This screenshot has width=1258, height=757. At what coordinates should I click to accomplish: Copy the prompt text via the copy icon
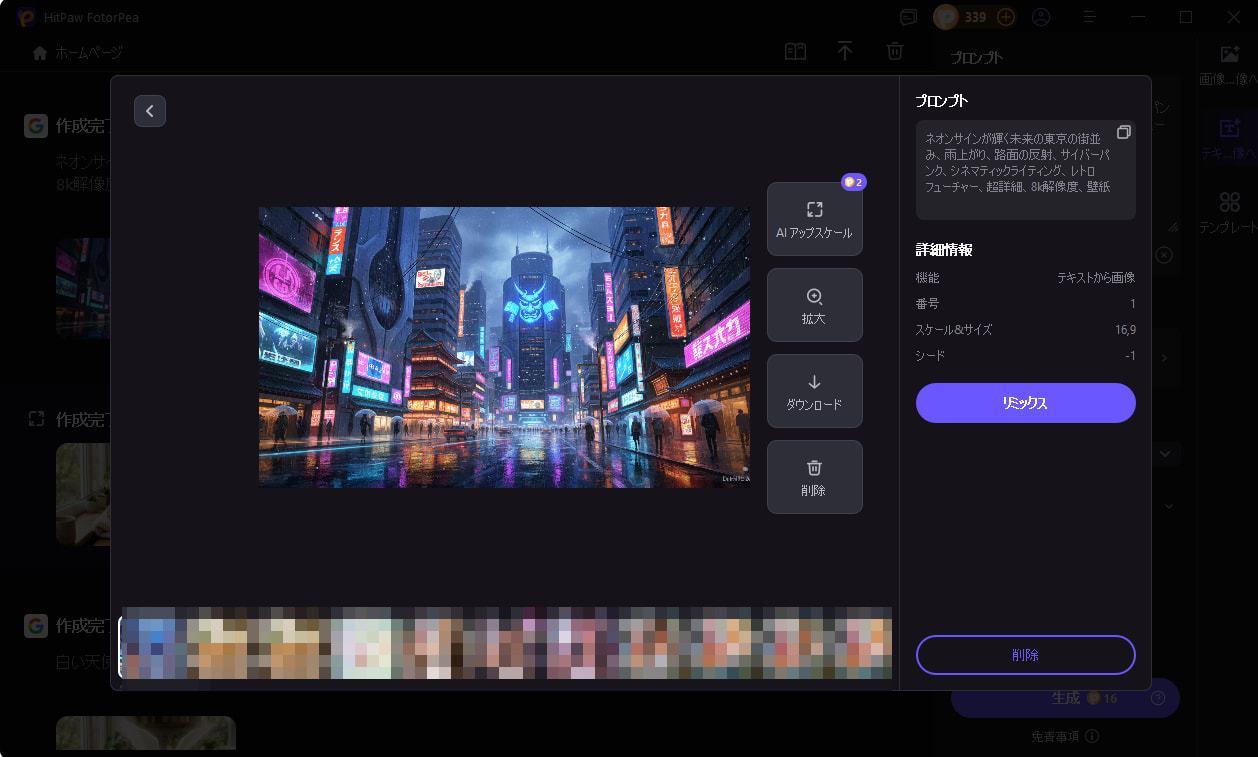pyautogui.click(x=1124, y=131)
